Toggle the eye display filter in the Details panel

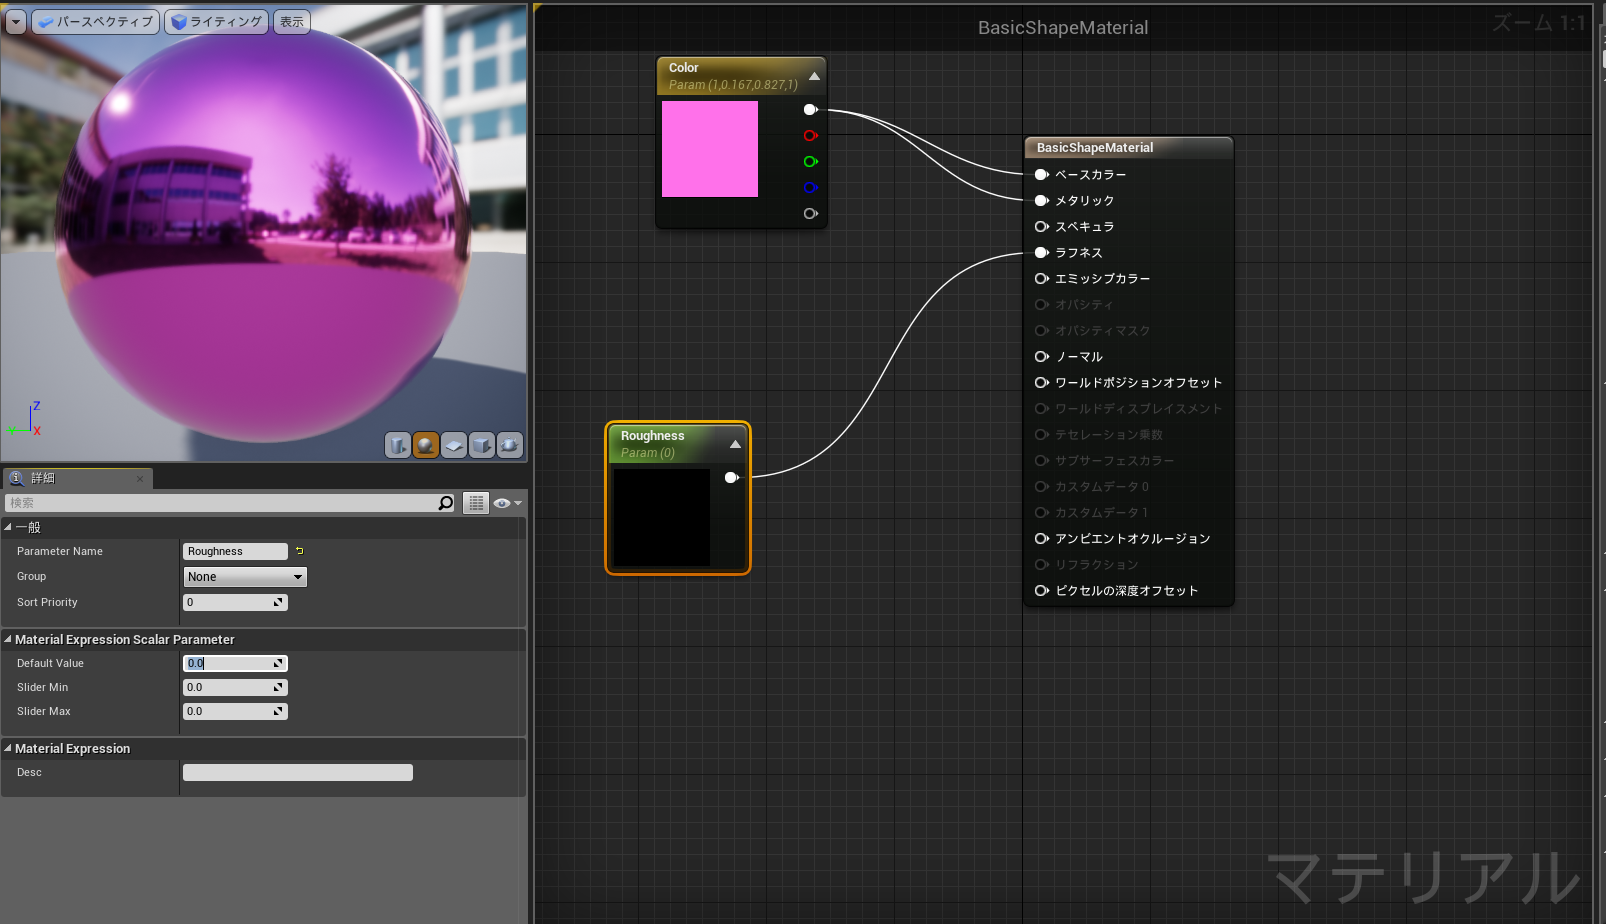coord(502,503)
